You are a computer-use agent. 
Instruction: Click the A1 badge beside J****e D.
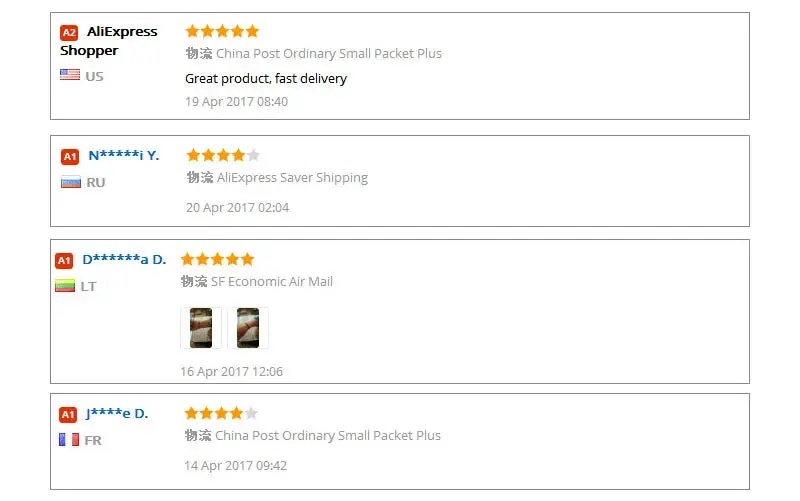[68, 414]
